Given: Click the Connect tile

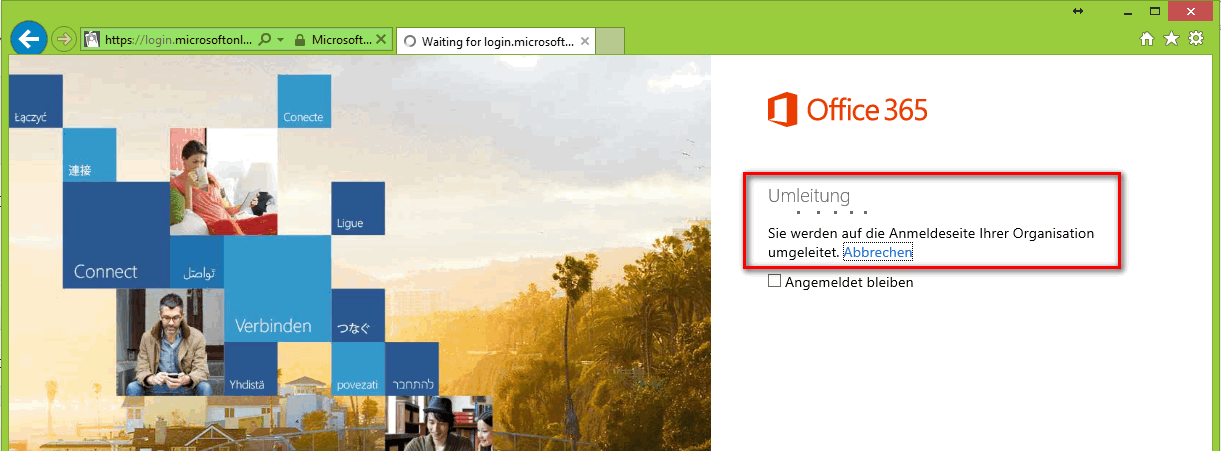Looking at the screenshot, I should tap(116, 235).
